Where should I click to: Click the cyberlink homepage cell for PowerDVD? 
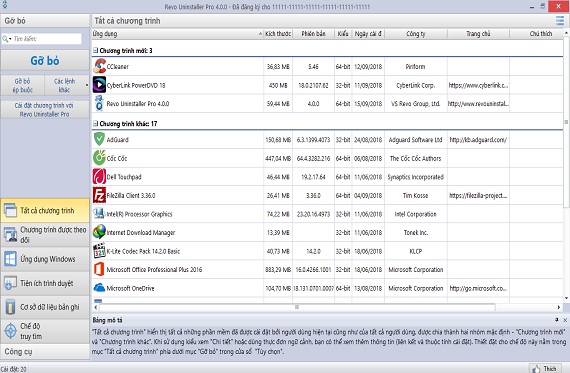pos(478,85)
